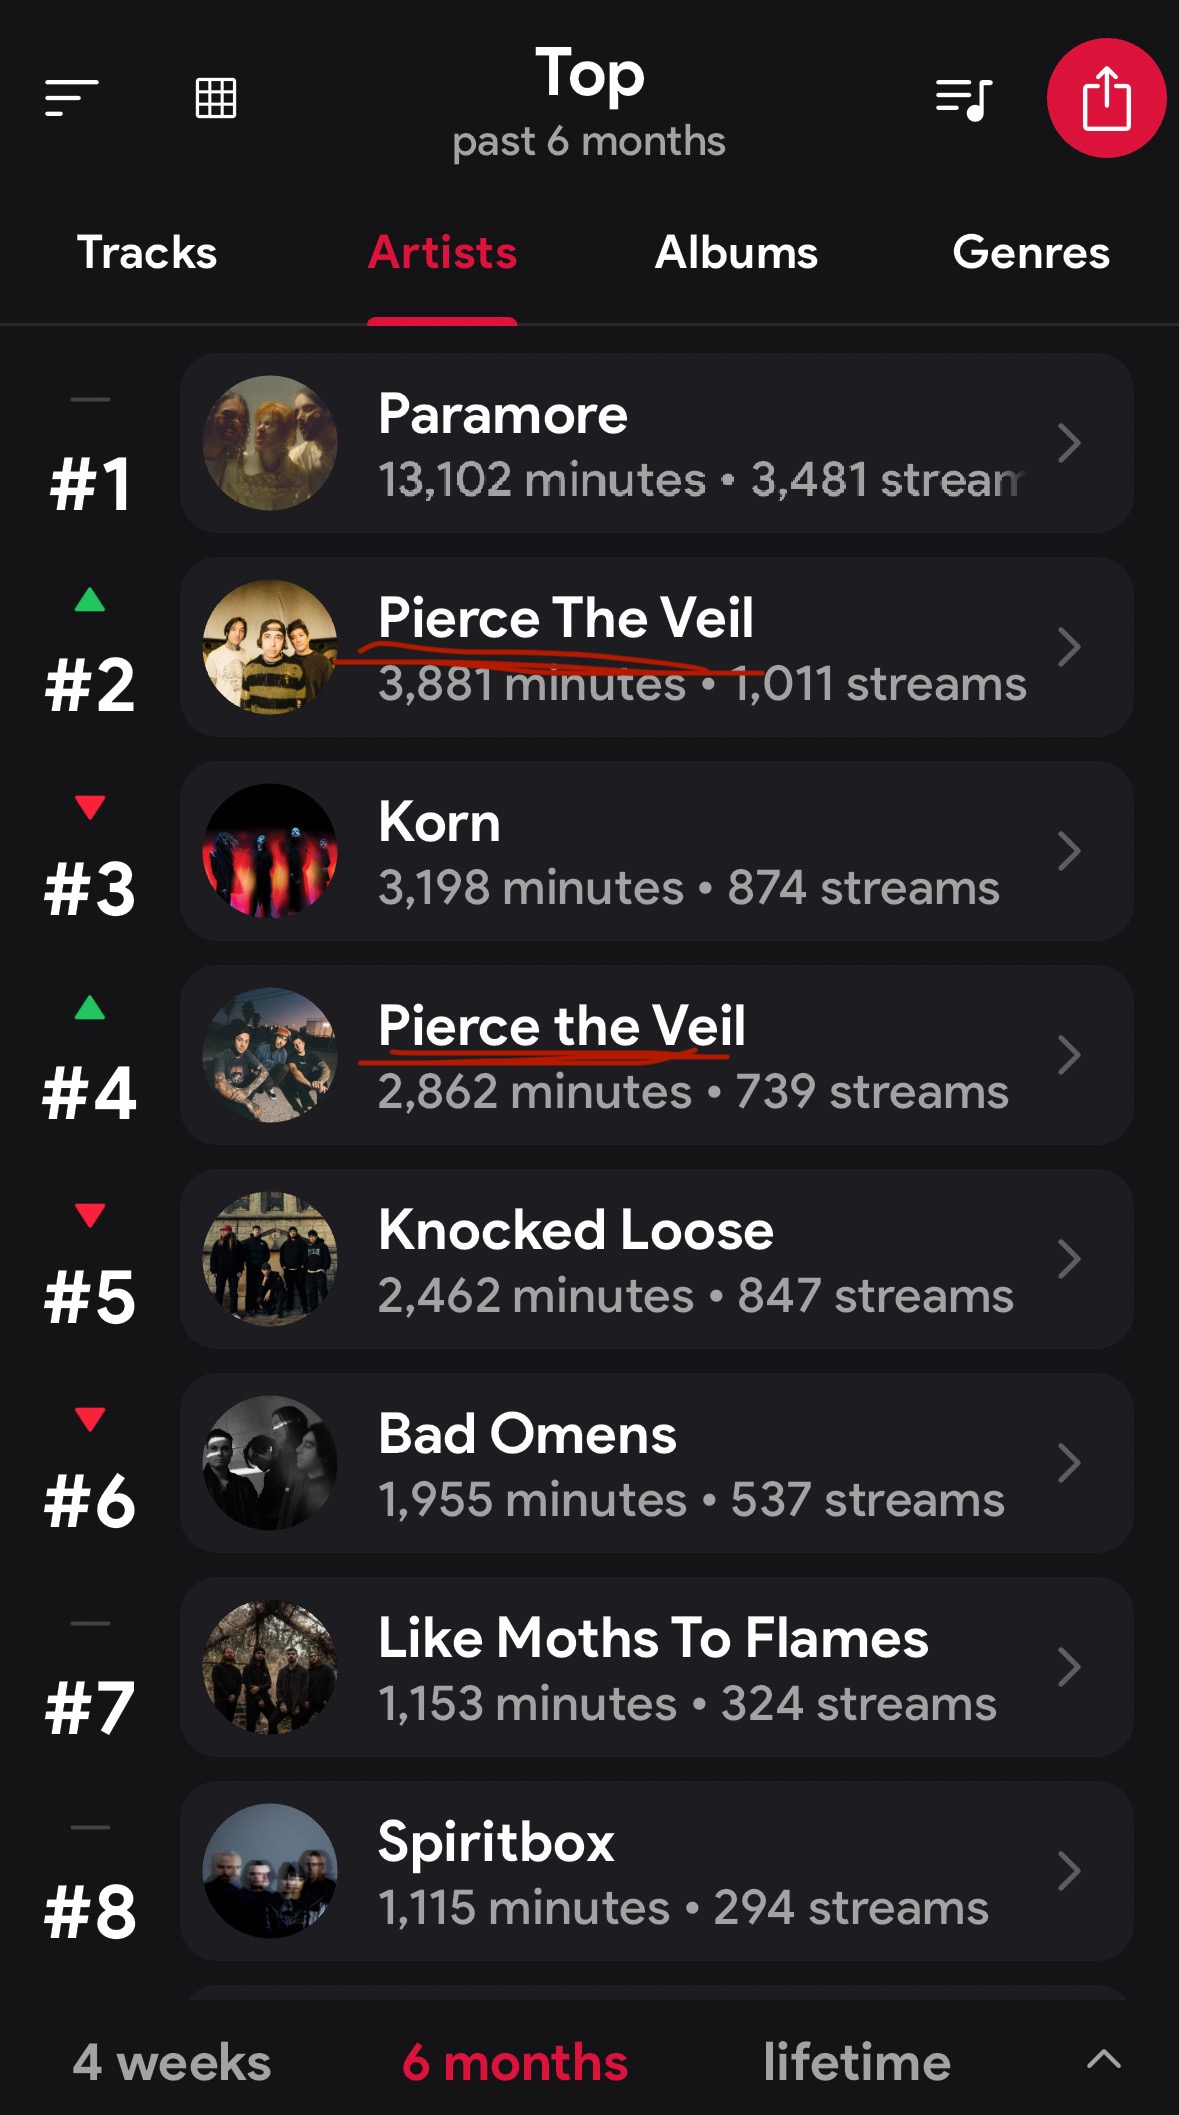Image resolution: width=1179 pixels, height=2115 pixels.
Task: Tap Spiritbox round artist avatar
Action: 270,1871
